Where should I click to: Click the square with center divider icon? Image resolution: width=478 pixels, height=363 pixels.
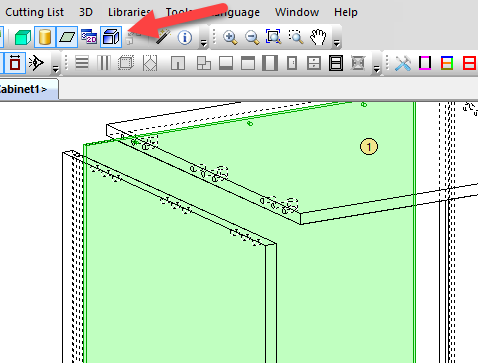[178, 63]
